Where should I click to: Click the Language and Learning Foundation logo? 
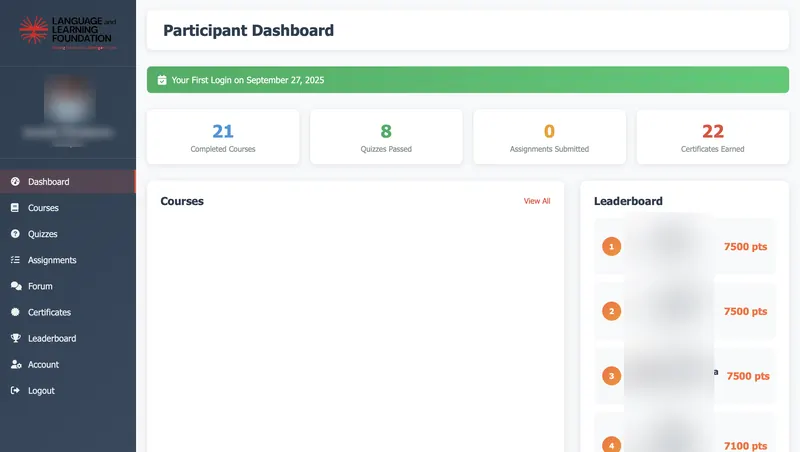click(68, 33)
